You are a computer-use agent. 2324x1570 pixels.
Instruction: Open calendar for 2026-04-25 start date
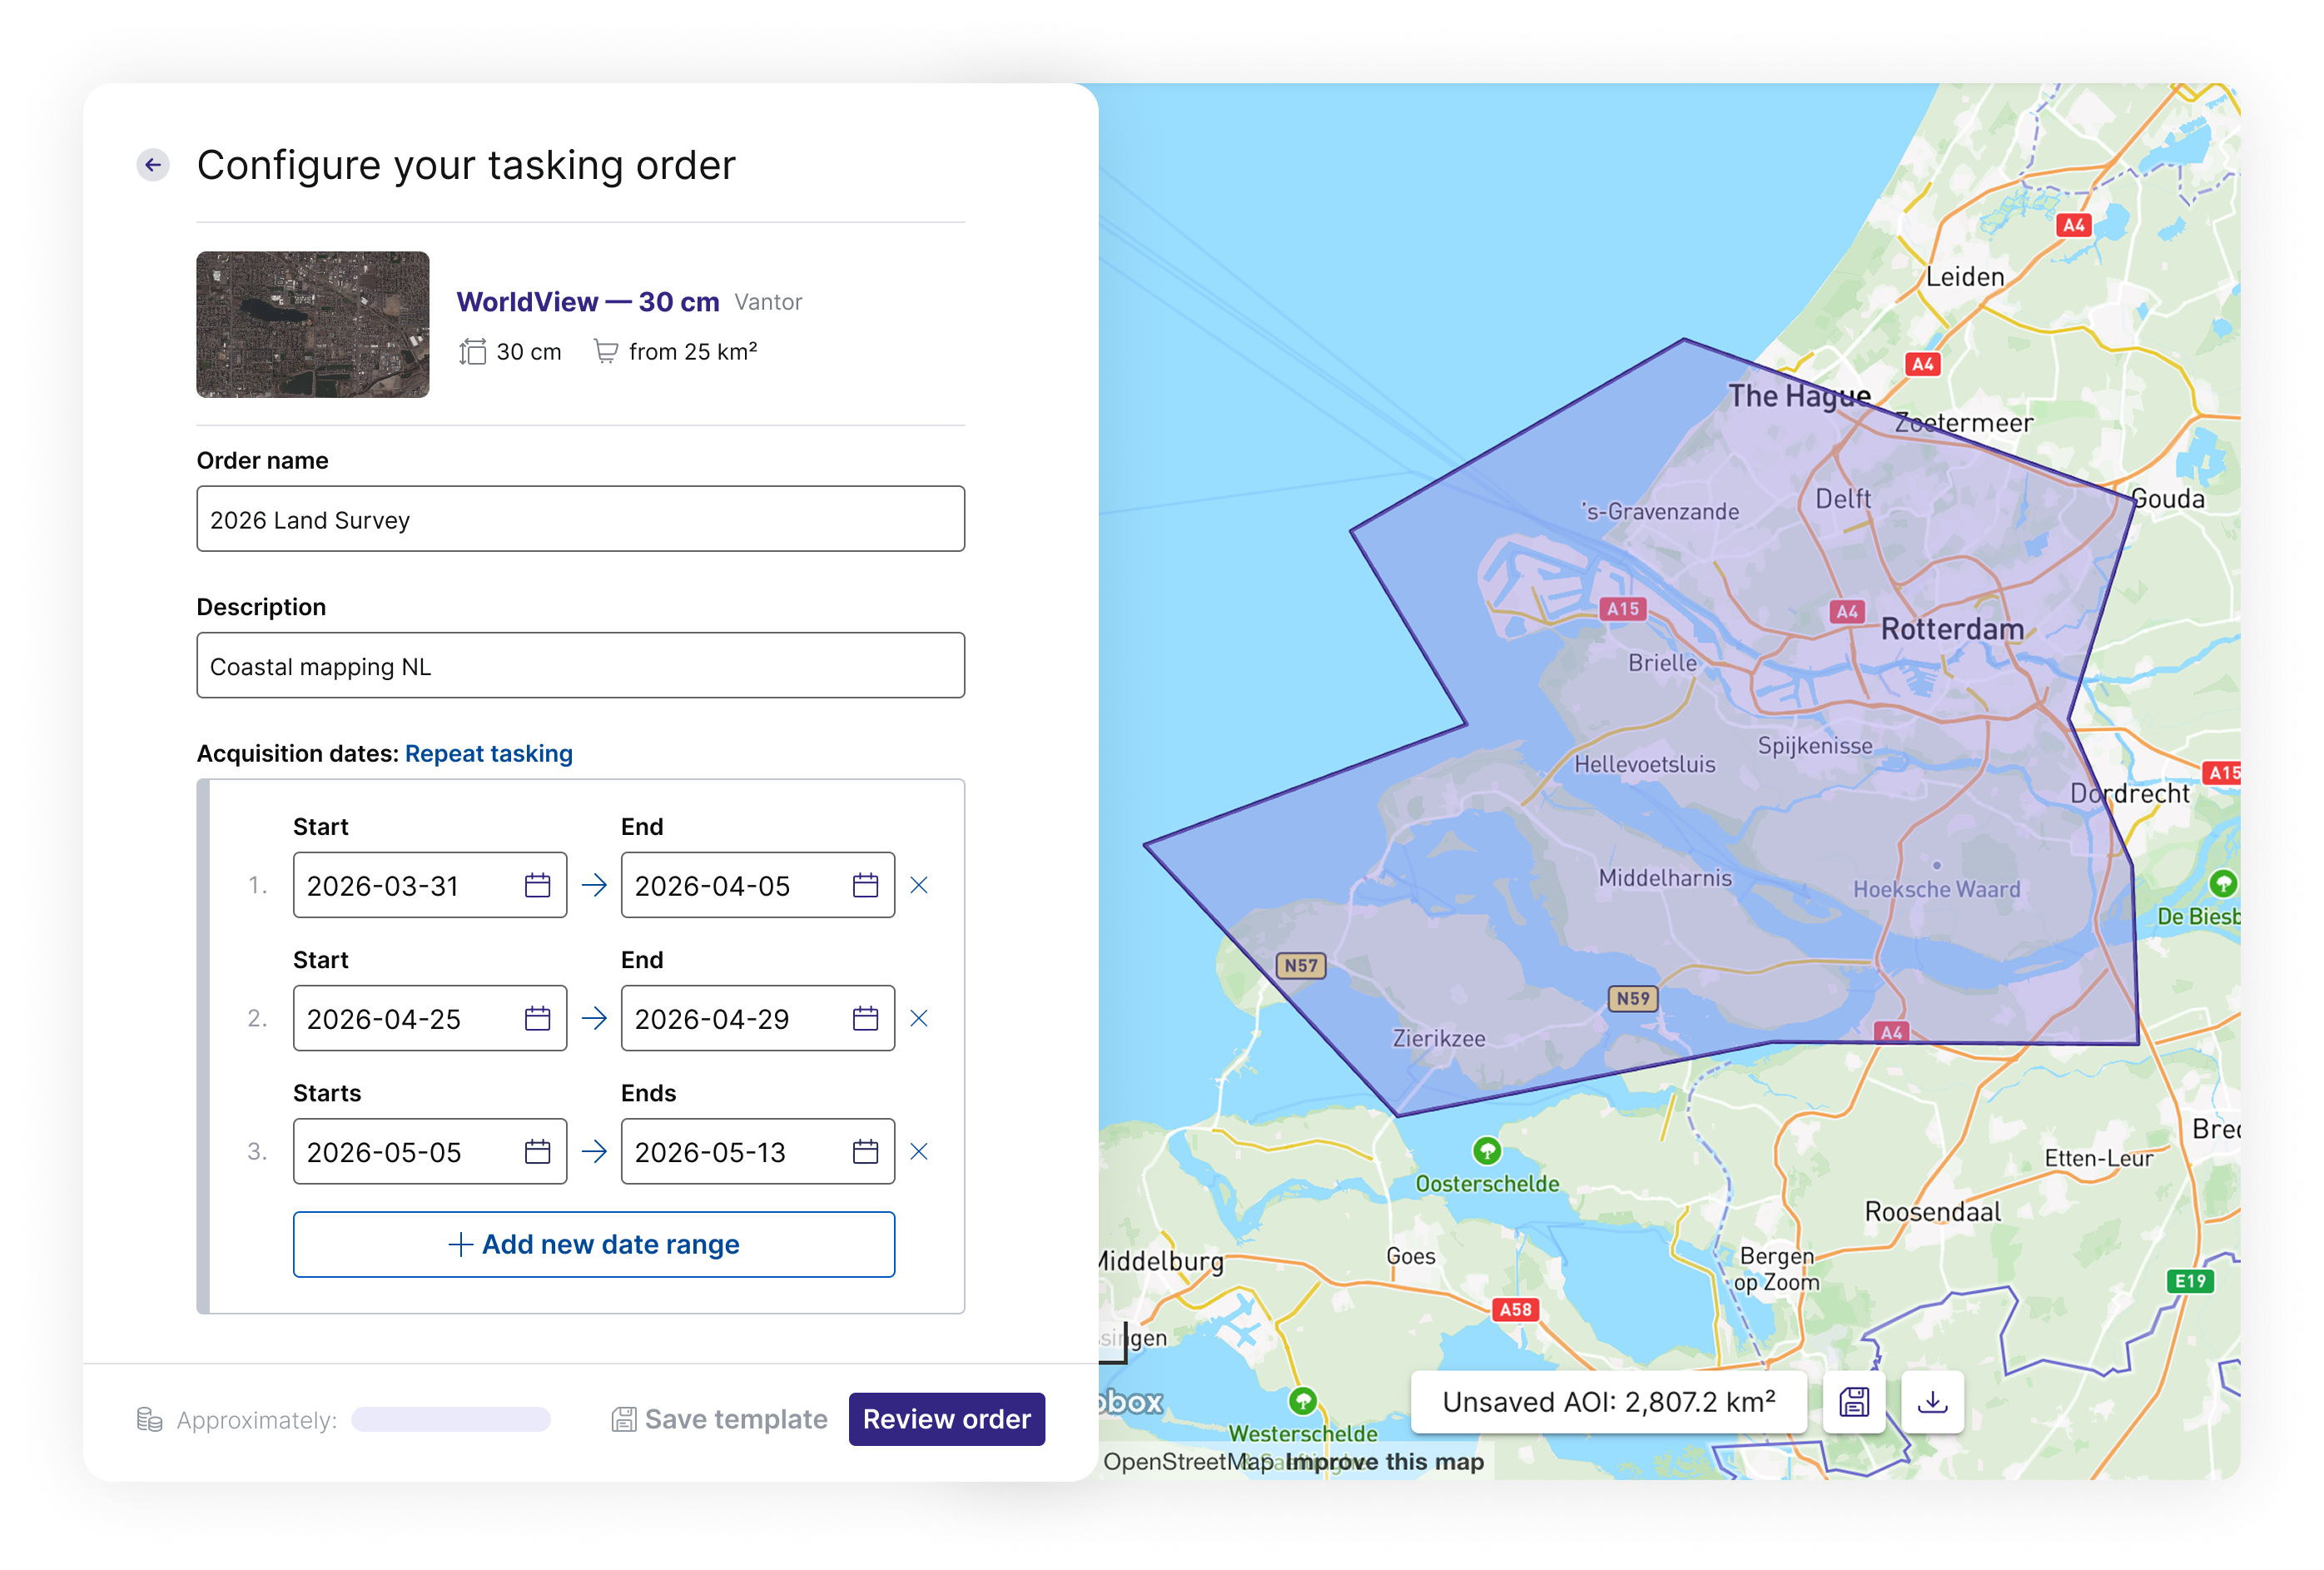pyautogui.click(x=537, y=1018)
